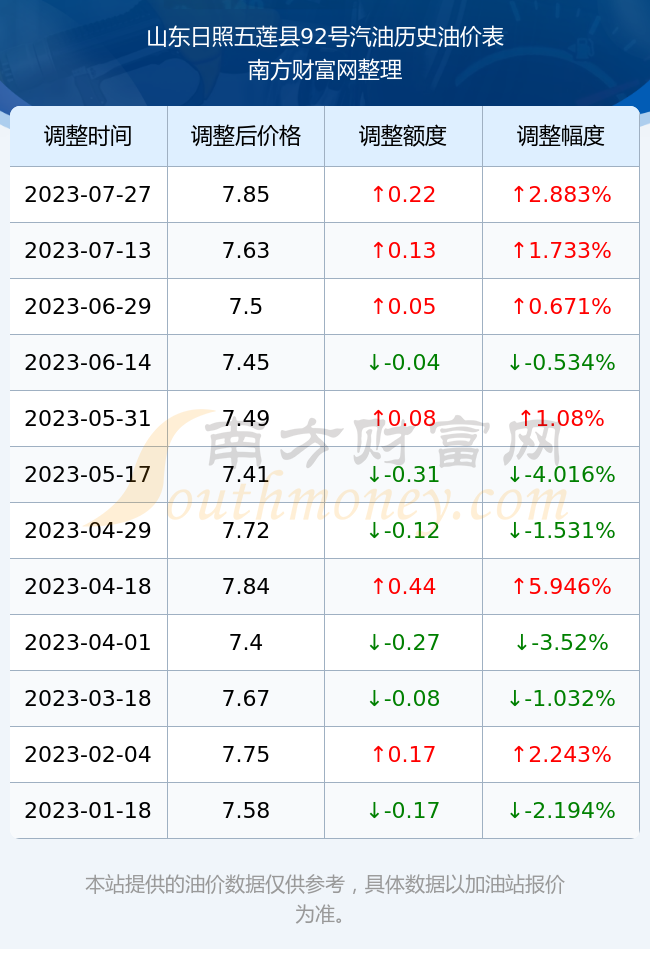Image resolution: width=650 pixels, height=980 pixels.
Task: Click the ↓-2.194% percentage cell
Action: tap(561, 811)
